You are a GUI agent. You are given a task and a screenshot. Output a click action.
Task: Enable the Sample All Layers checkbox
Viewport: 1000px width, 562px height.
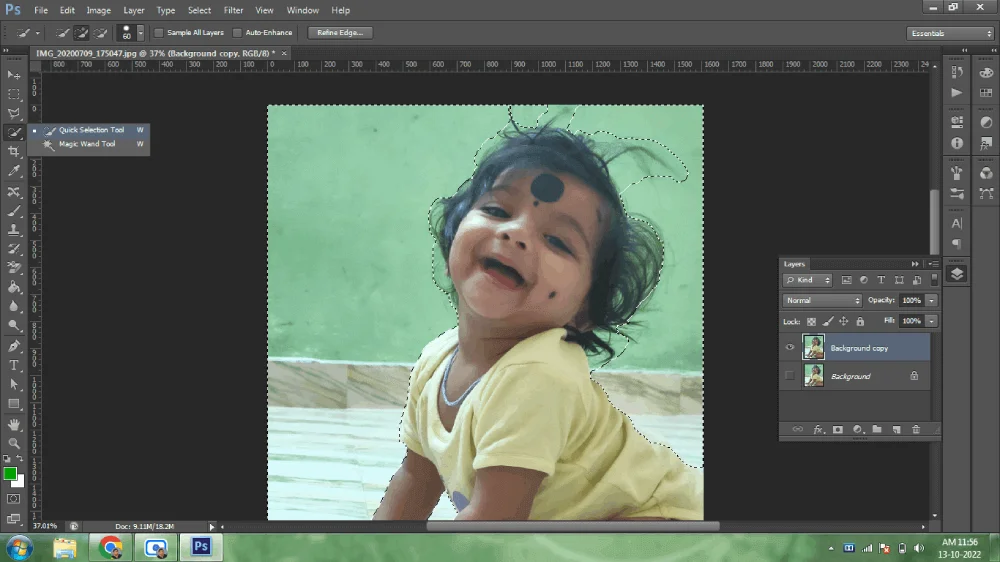click(159, 33)
